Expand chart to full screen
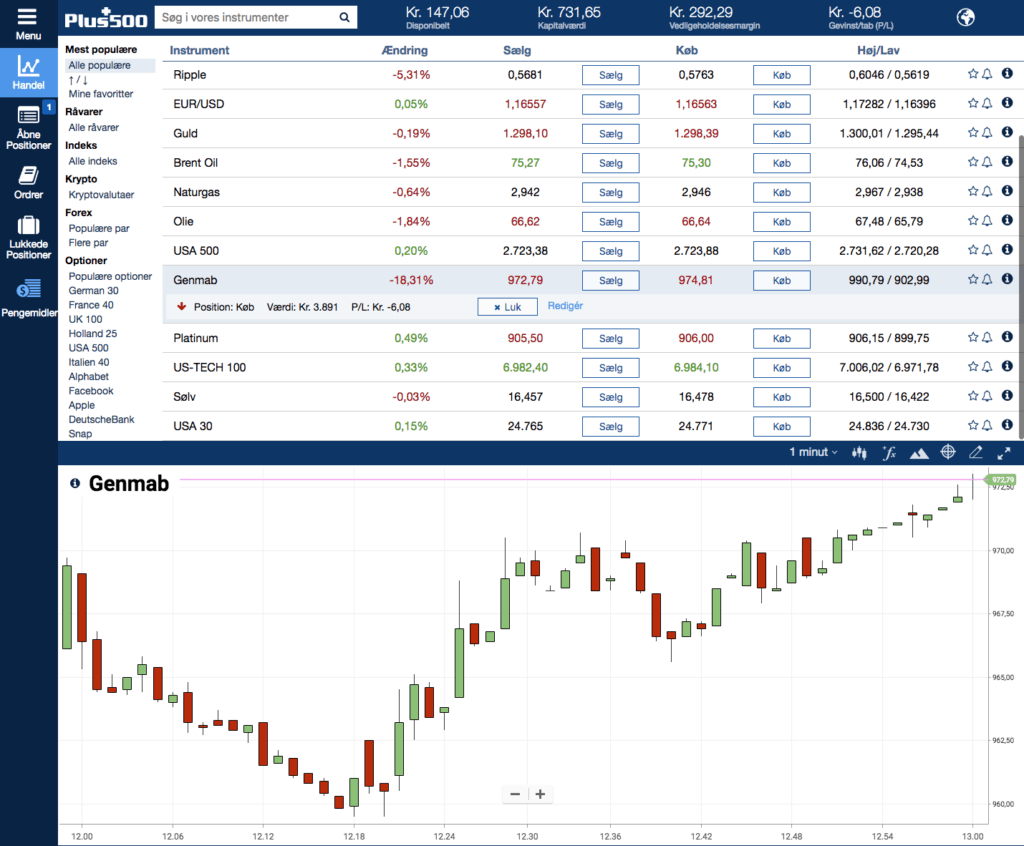Image resolution: width=1024 pixels, height=846 pixels. click(x=1004, y=453)
